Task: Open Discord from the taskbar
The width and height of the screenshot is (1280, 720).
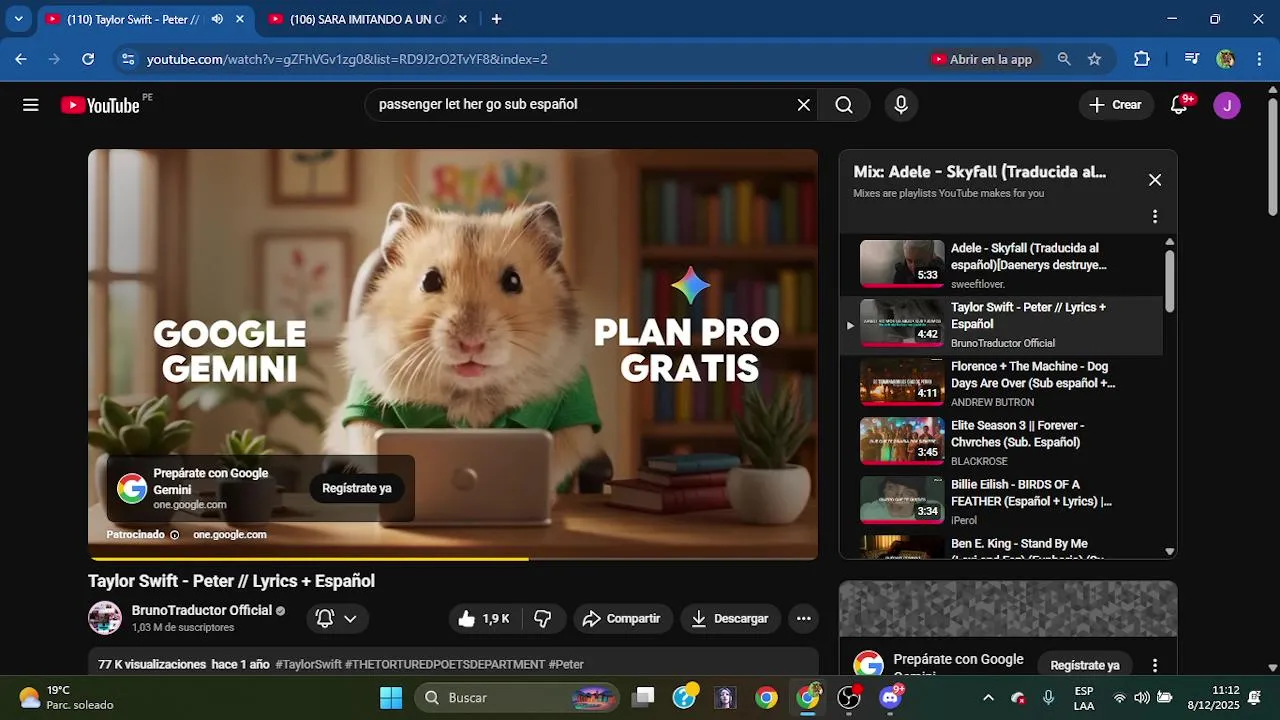Action: point(890,697)
